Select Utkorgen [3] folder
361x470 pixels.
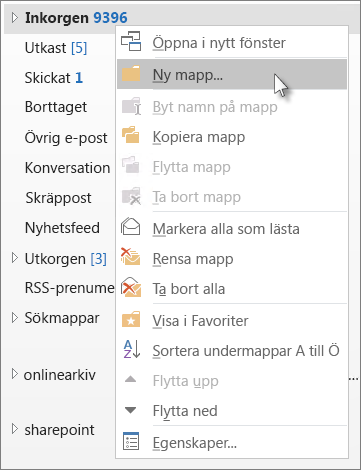[x=65, y=259]
